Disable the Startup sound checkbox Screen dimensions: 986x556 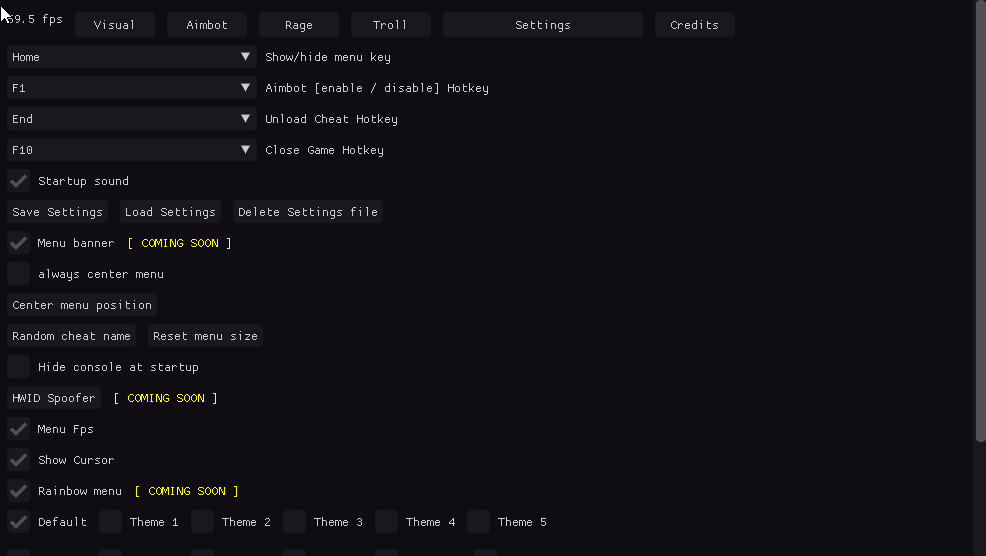click(x=18, y=181)
